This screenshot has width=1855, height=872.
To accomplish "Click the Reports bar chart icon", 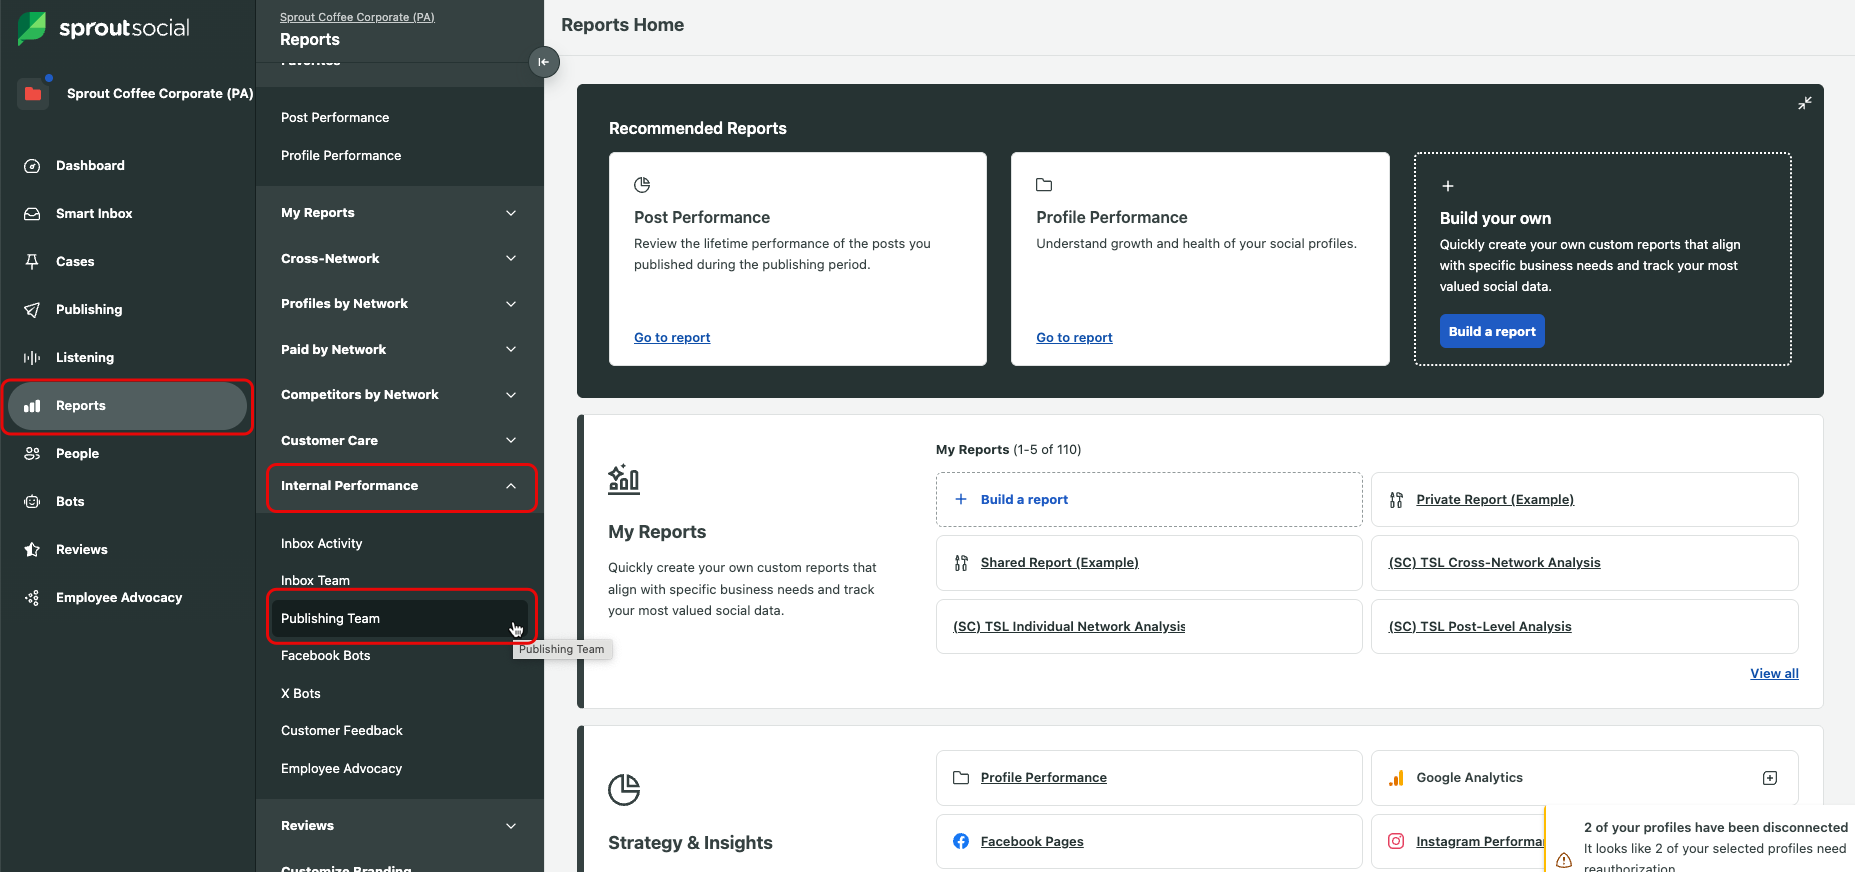I will point(32,406).
